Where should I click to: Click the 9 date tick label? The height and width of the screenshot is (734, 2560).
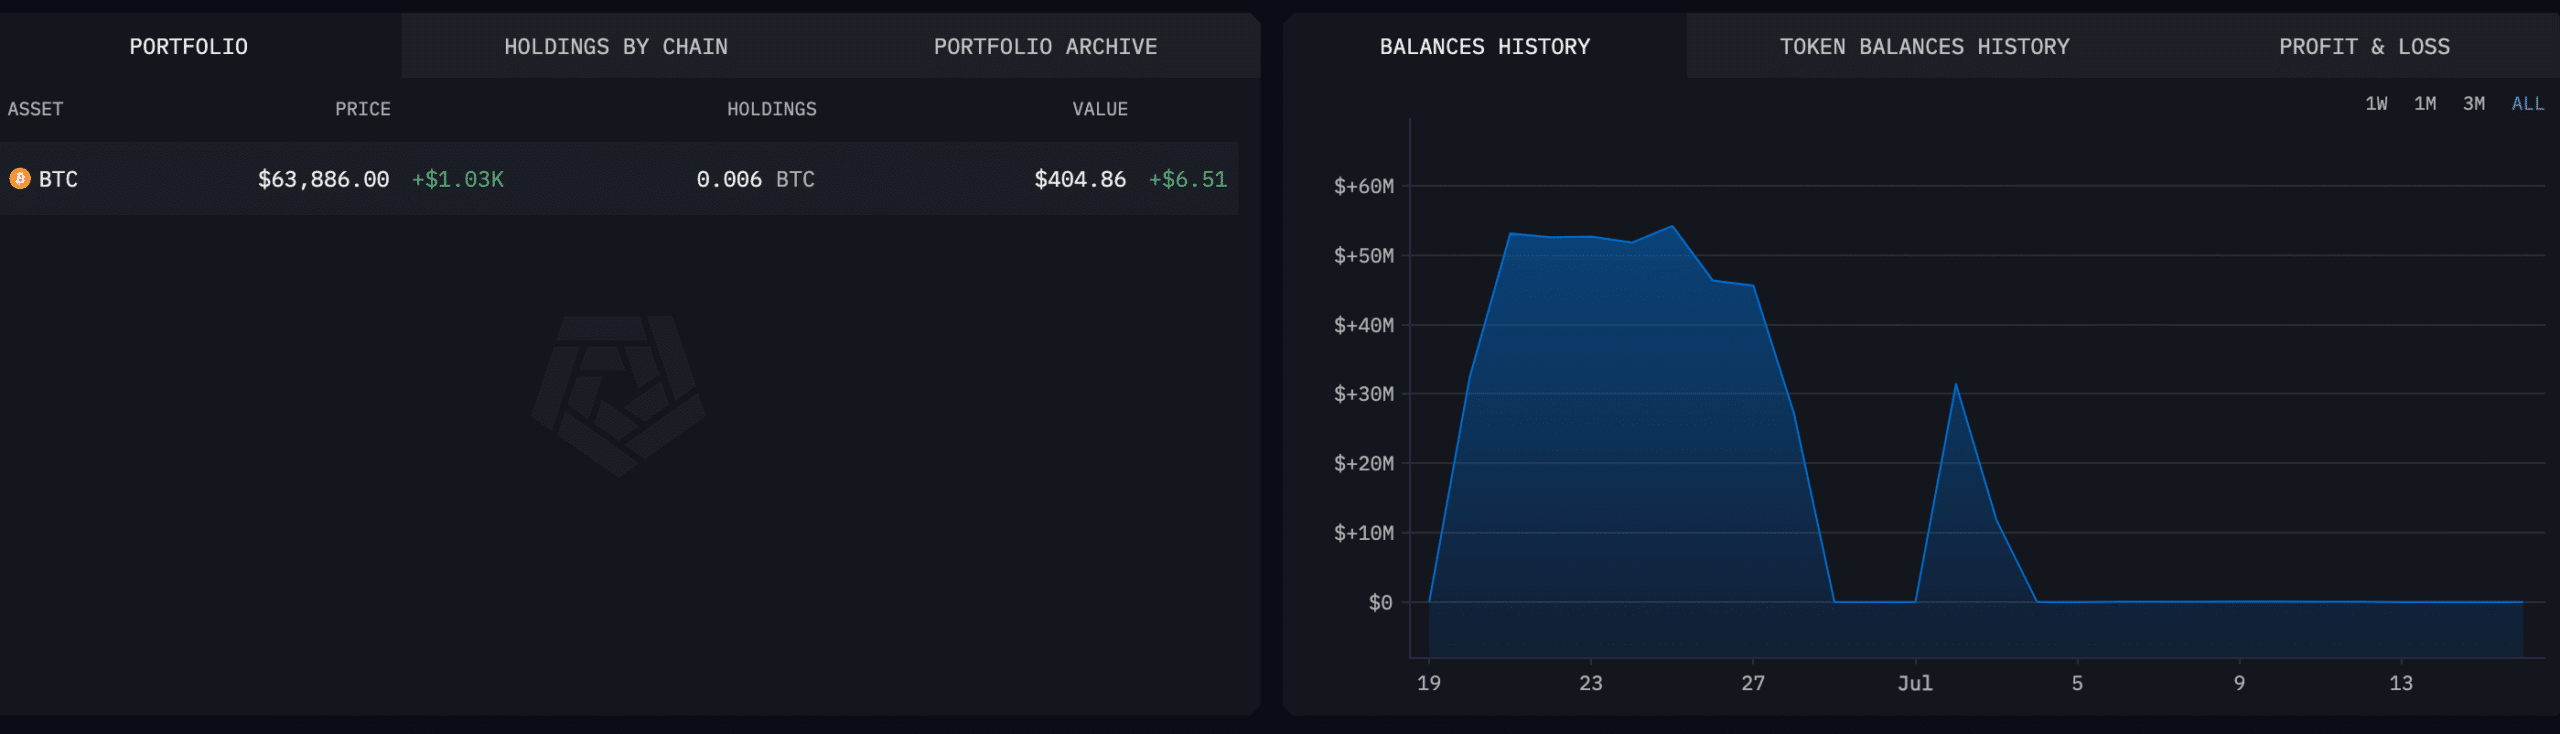click(x=2239, y=683)
